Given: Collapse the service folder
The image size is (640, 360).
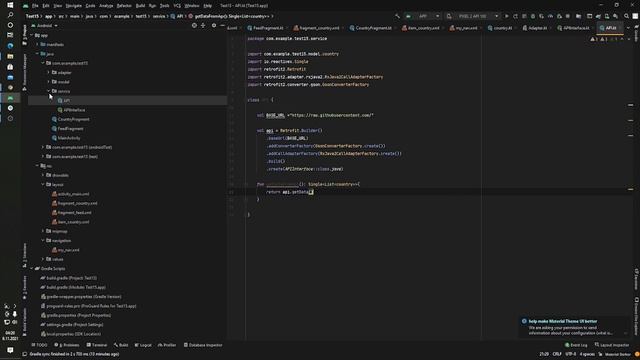Looking at the screenshot, I should 49,91.
